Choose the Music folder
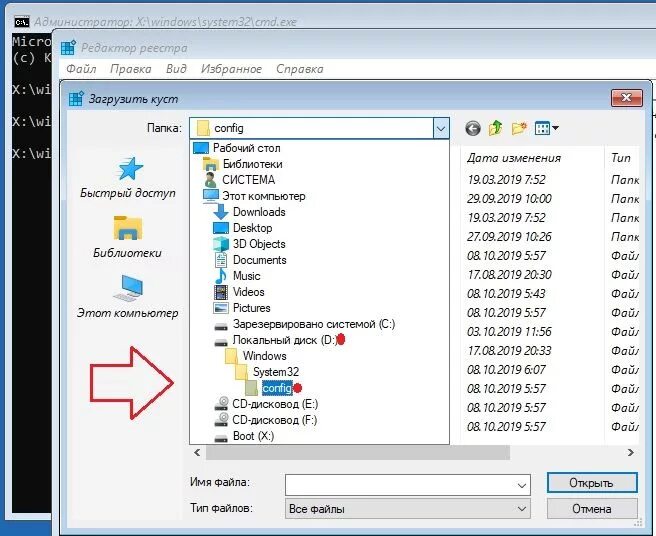The width and height of the screenshot is (656, 536). point(246,276)
